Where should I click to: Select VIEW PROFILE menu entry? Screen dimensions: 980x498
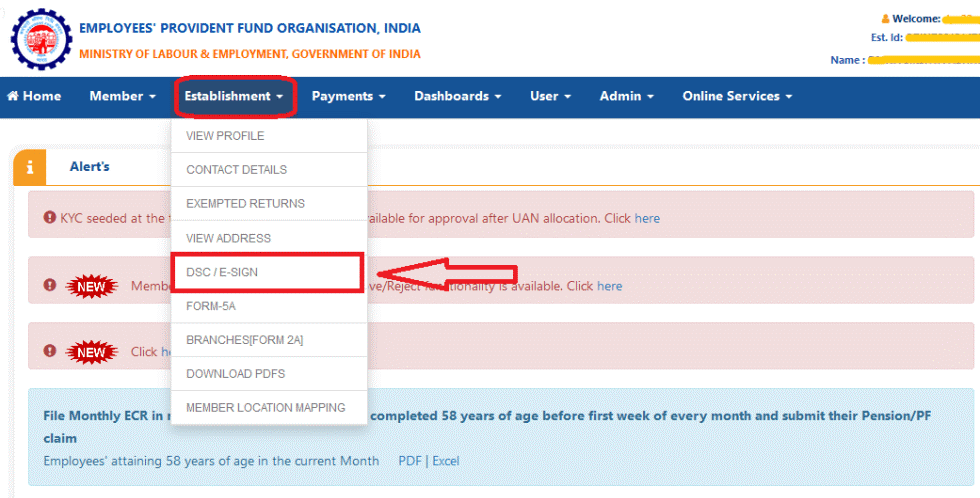pyautogui.click(x=269, y=136)
